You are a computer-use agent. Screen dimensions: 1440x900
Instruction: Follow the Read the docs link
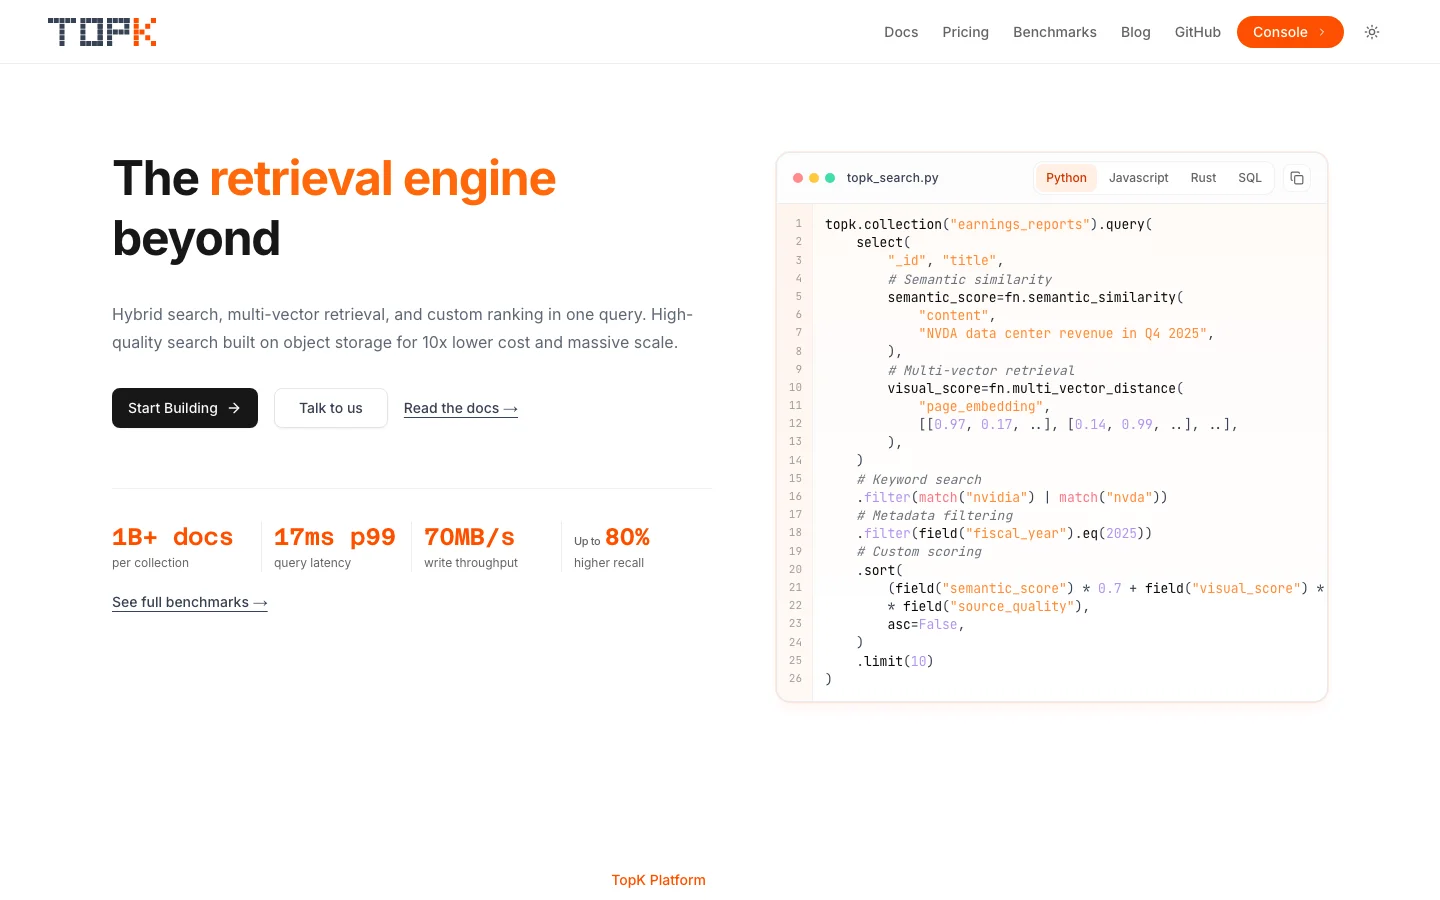461,408
